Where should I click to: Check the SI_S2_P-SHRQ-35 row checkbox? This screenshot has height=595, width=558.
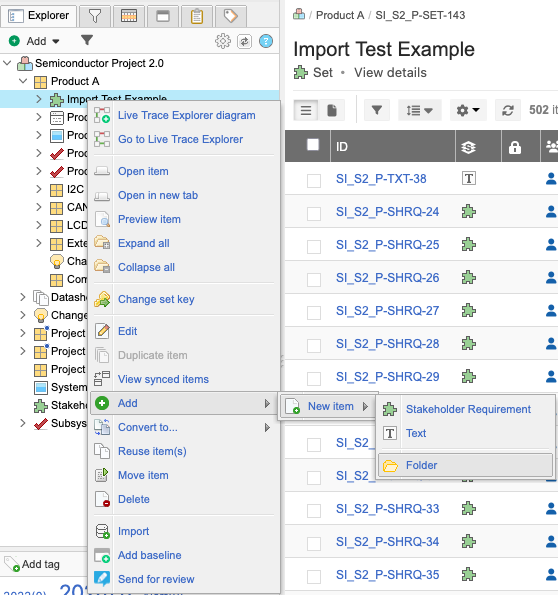[314, 577]
